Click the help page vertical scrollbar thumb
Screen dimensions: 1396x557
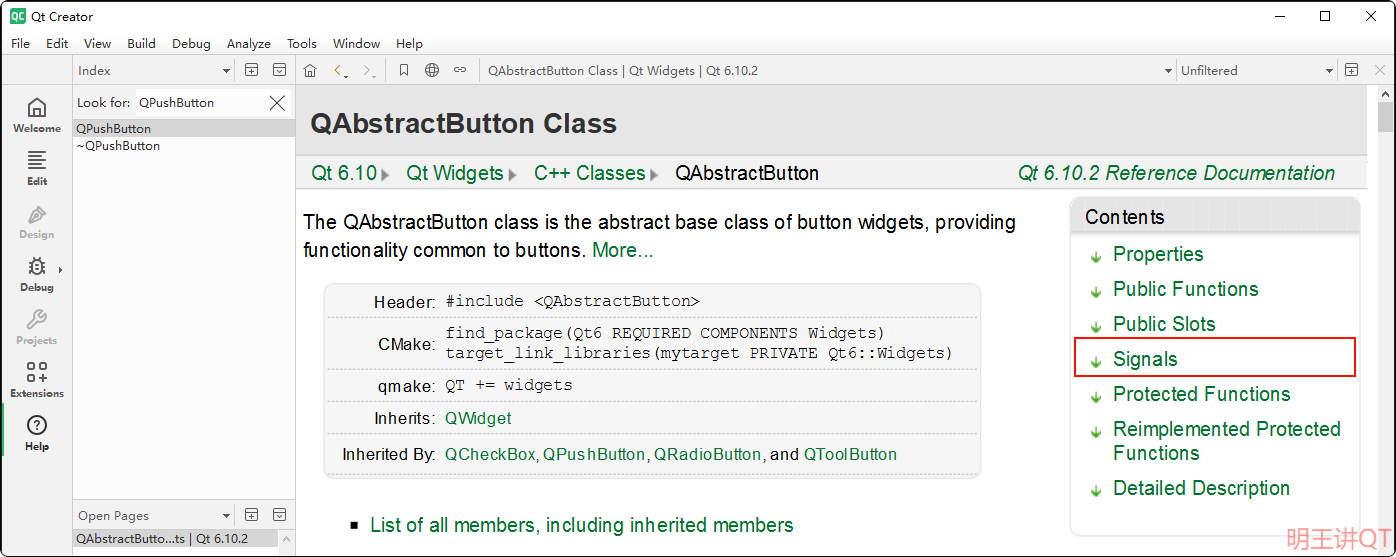coord(1385,117)
